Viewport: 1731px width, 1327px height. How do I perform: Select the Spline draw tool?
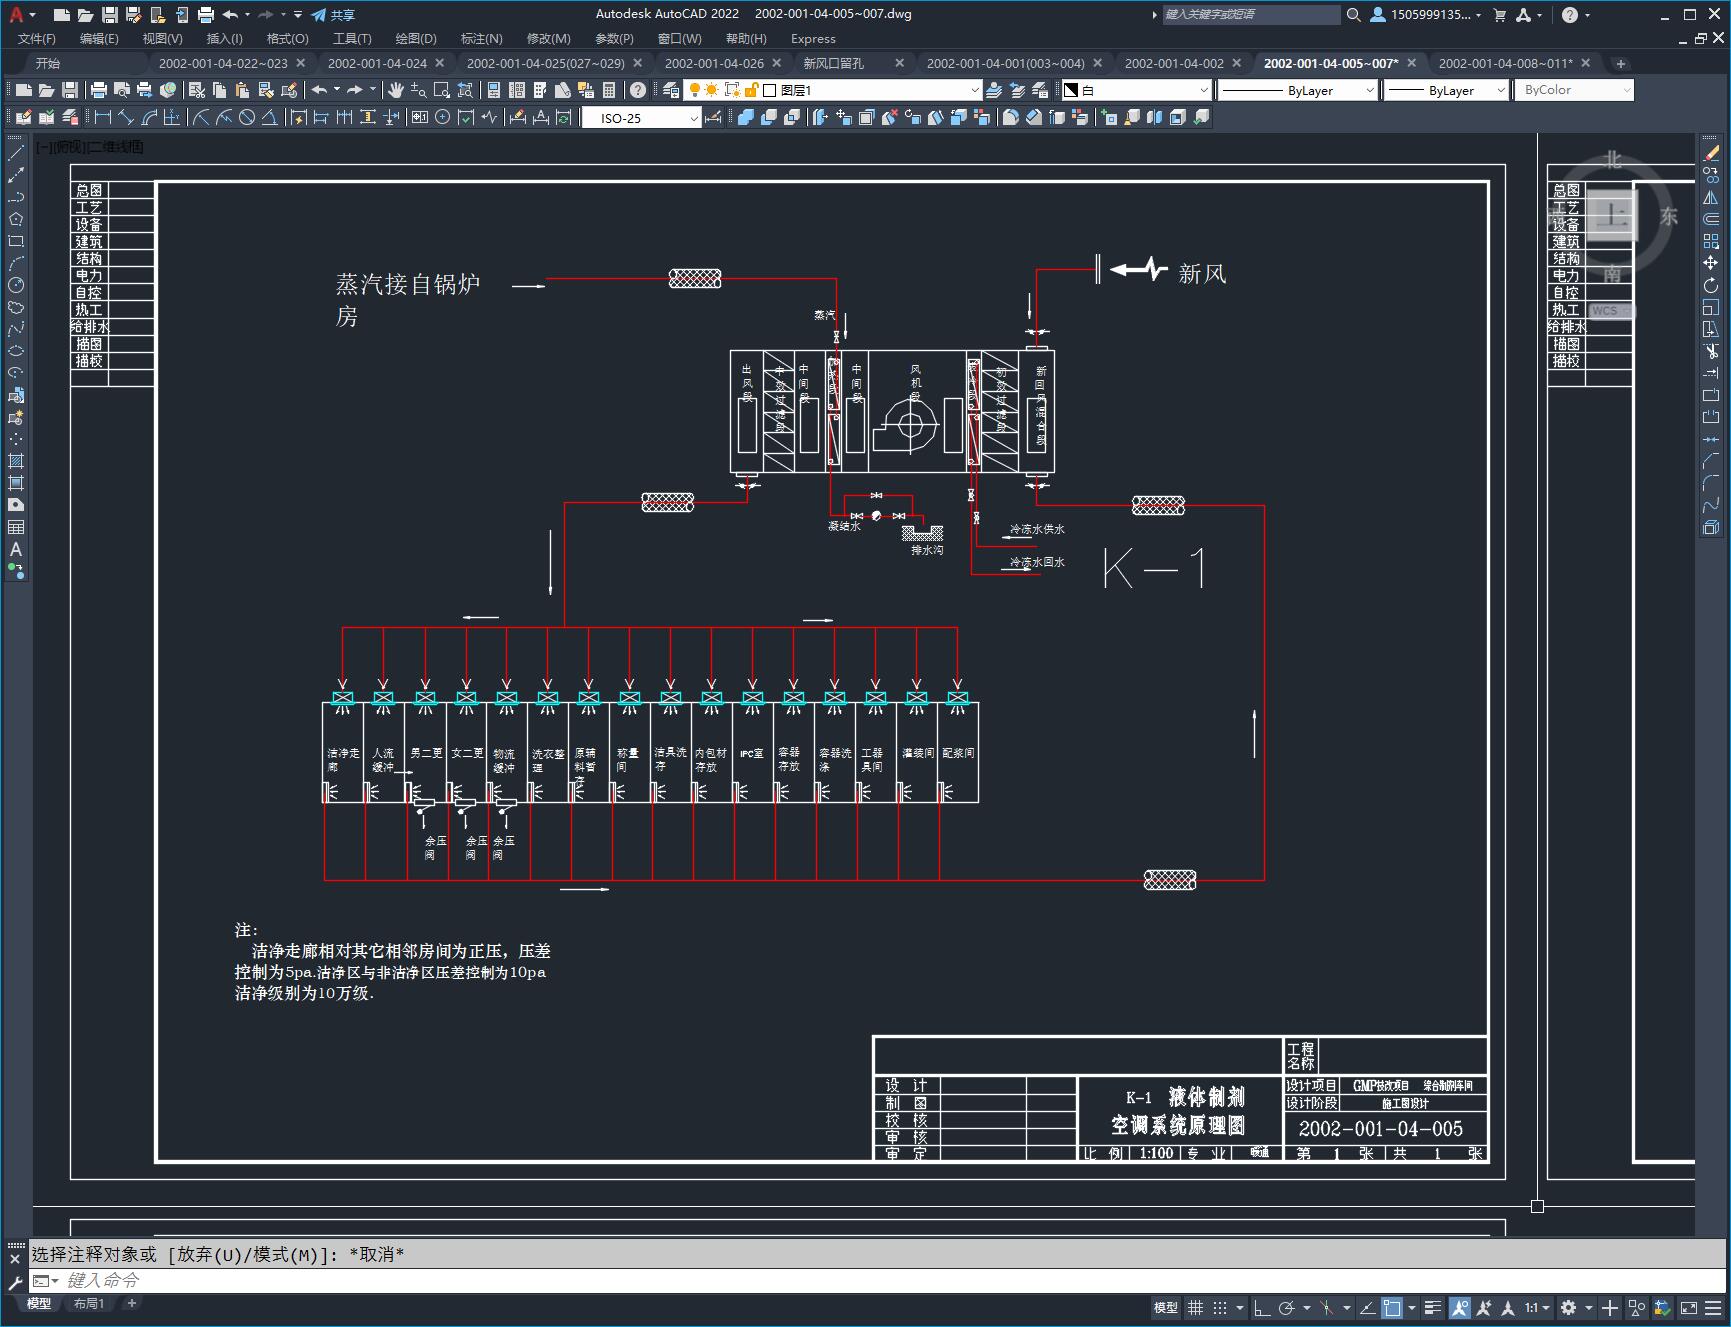16,329
